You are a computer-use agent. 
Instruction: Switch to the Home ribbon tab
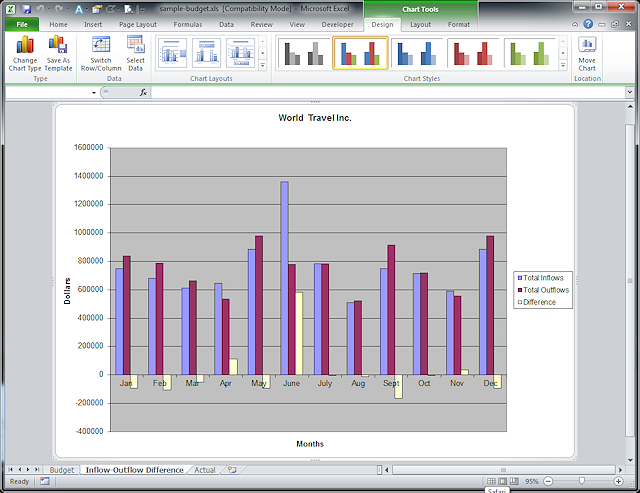[x=58, y=24]
